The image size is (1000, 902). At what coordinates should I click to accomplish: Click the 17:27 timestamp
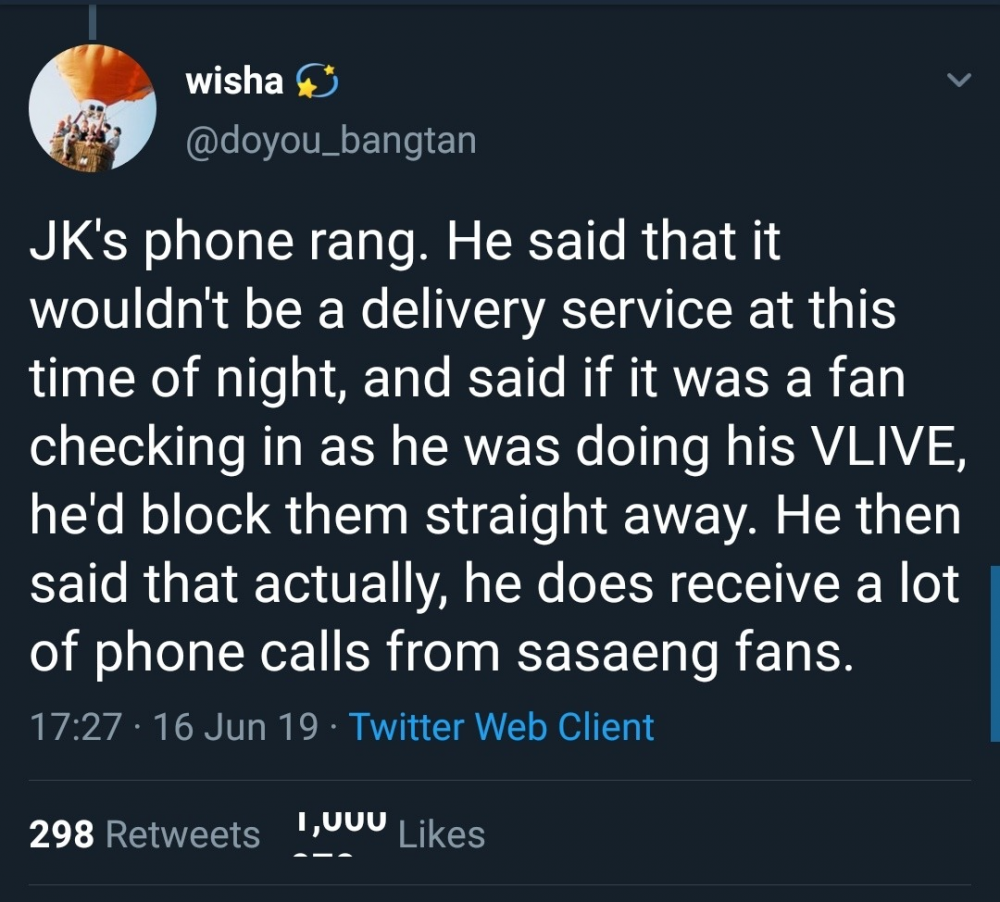[76, 727]
